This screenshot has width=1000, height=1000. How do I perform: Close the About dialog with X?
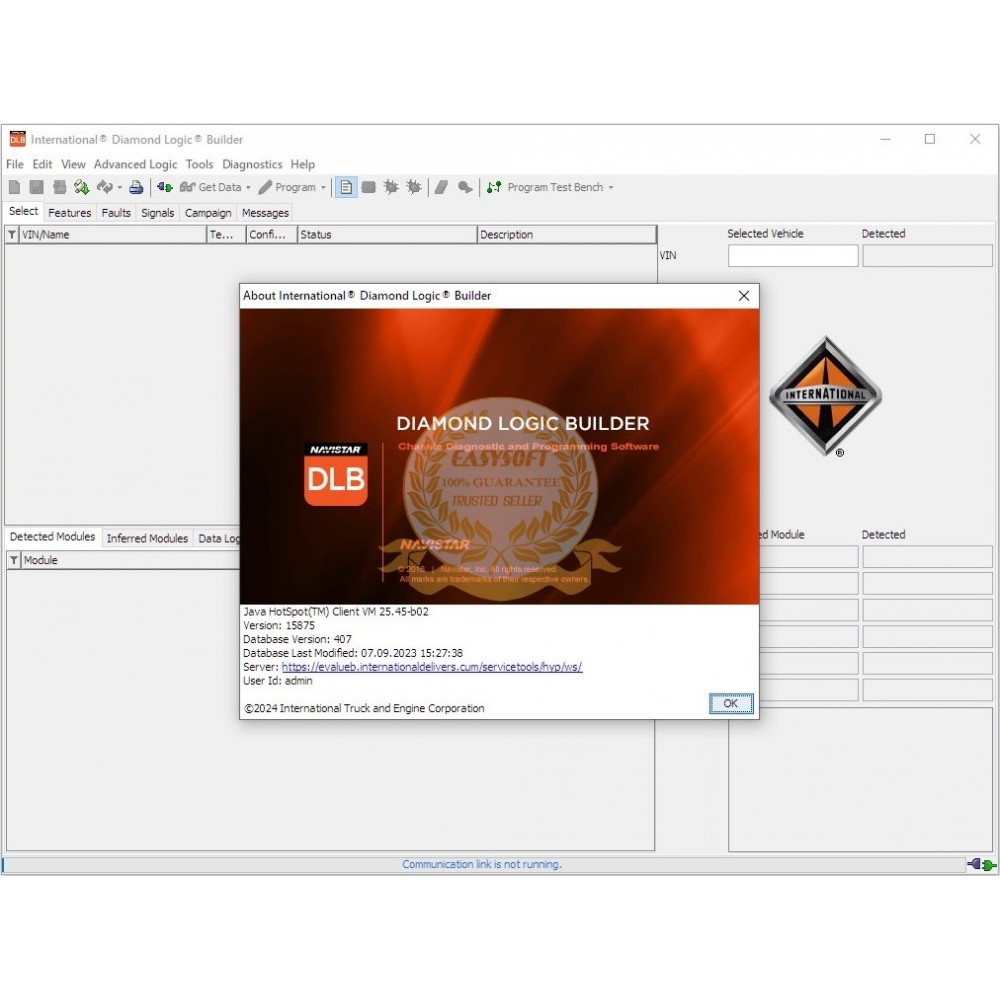pyautogui.click(x=744, y=296)
